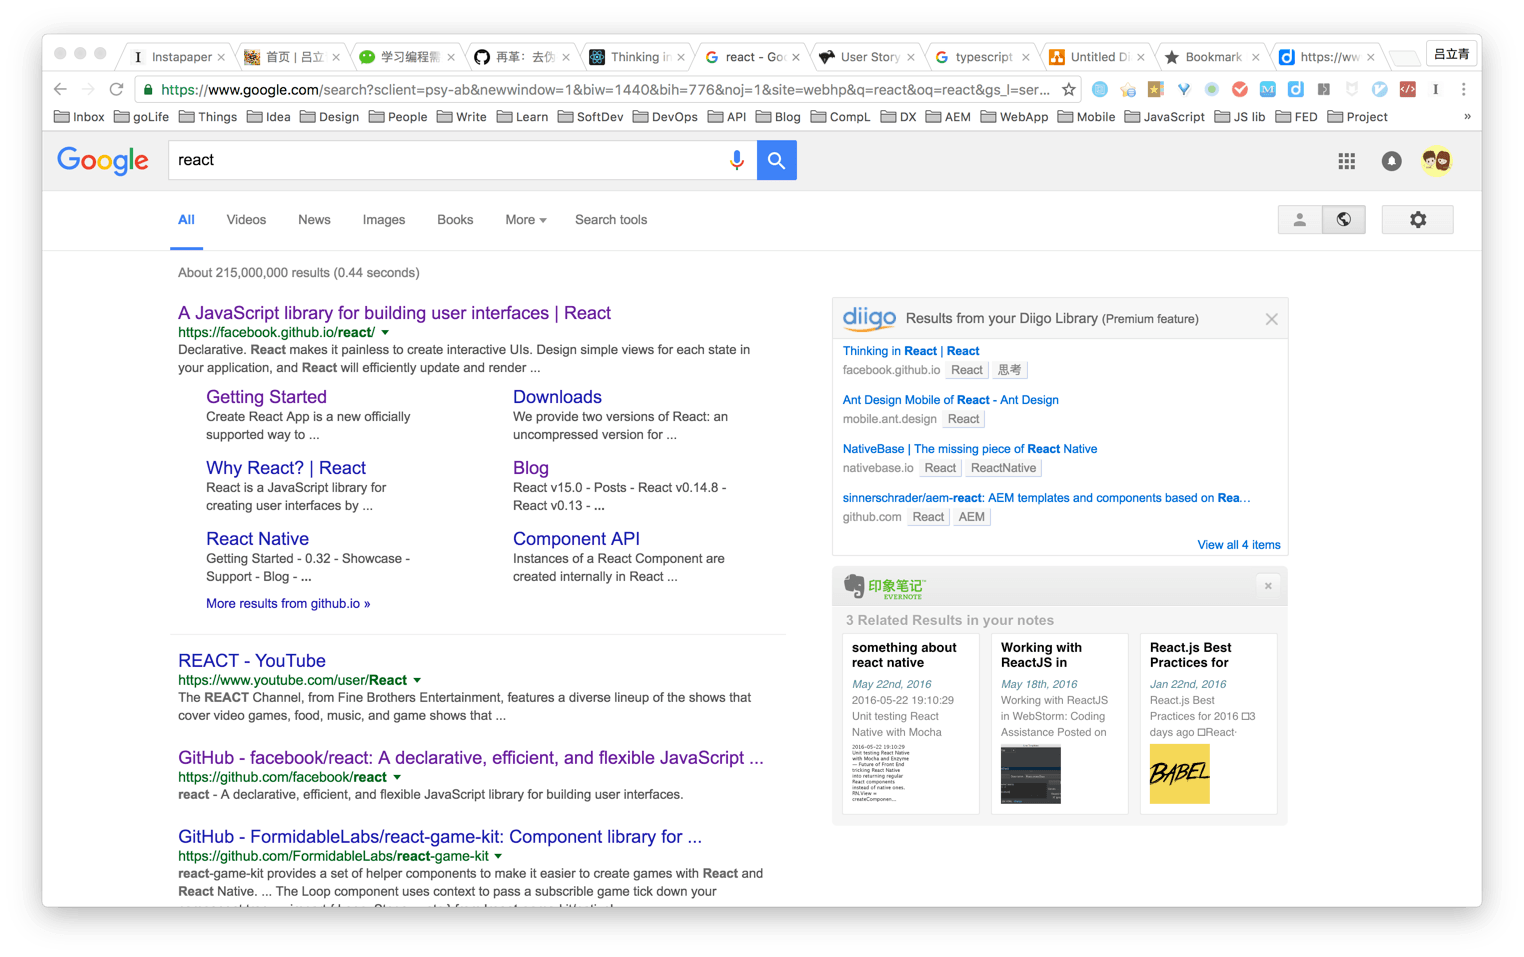
Task: Open the Component API sitelink
Action: click(576, 539)
